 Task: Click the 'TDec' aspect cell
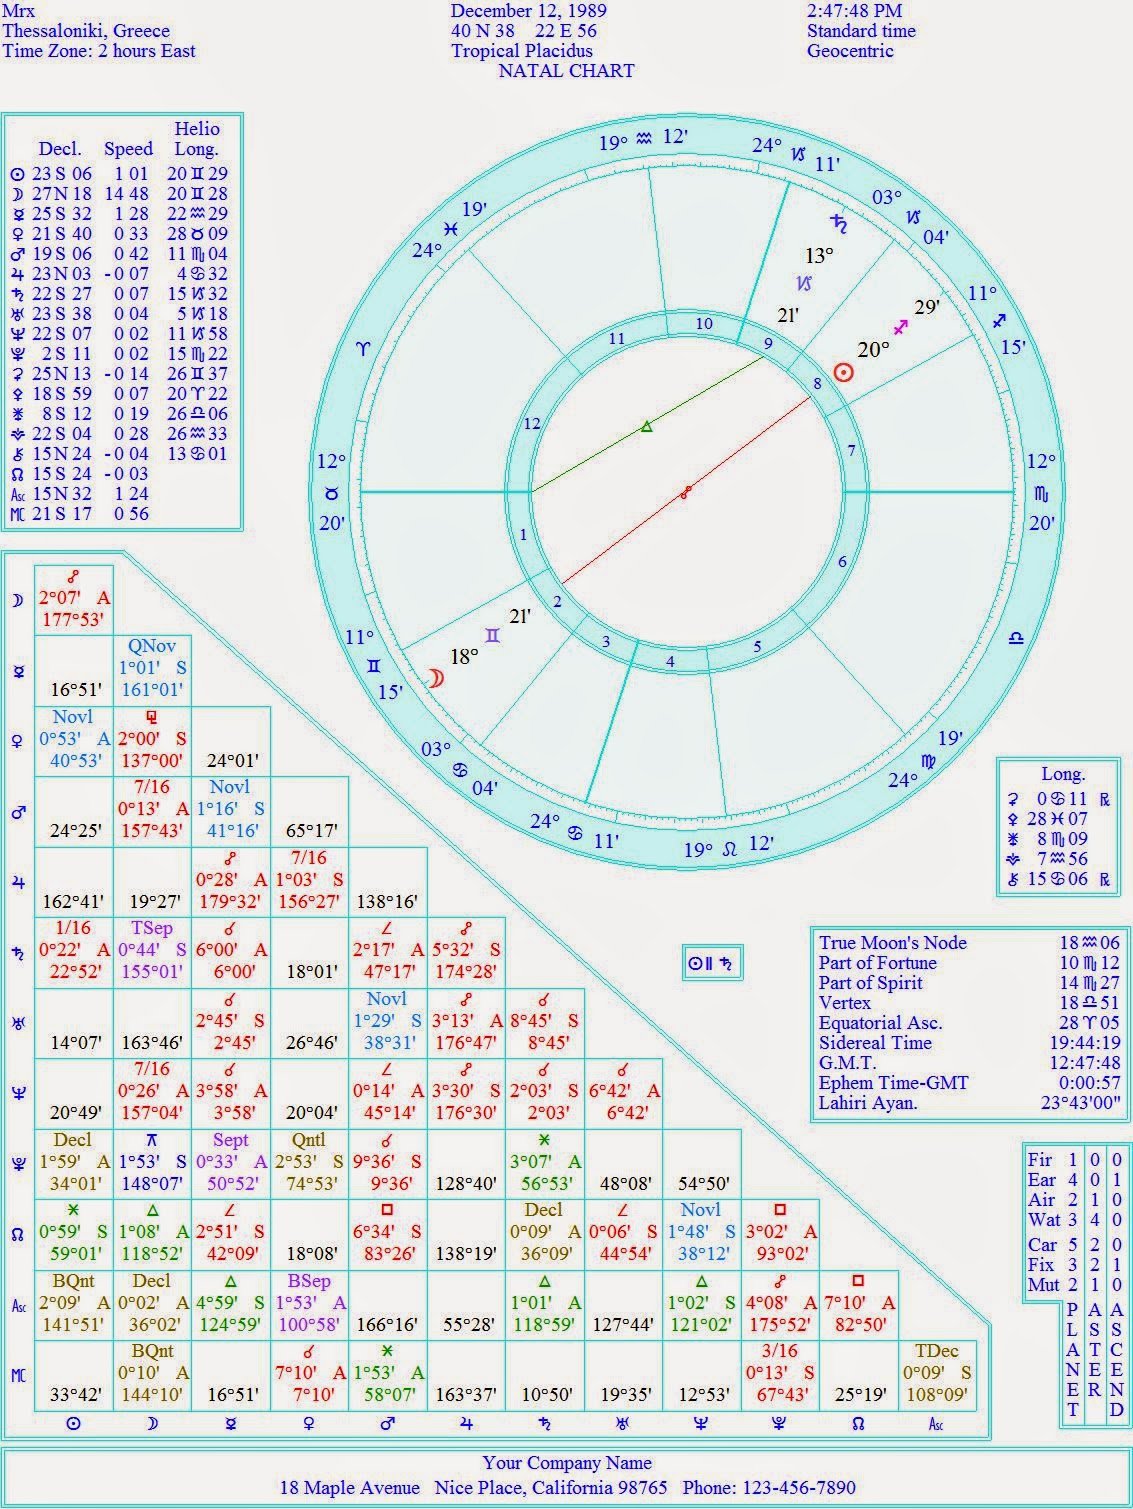(x=937, y=1375)
